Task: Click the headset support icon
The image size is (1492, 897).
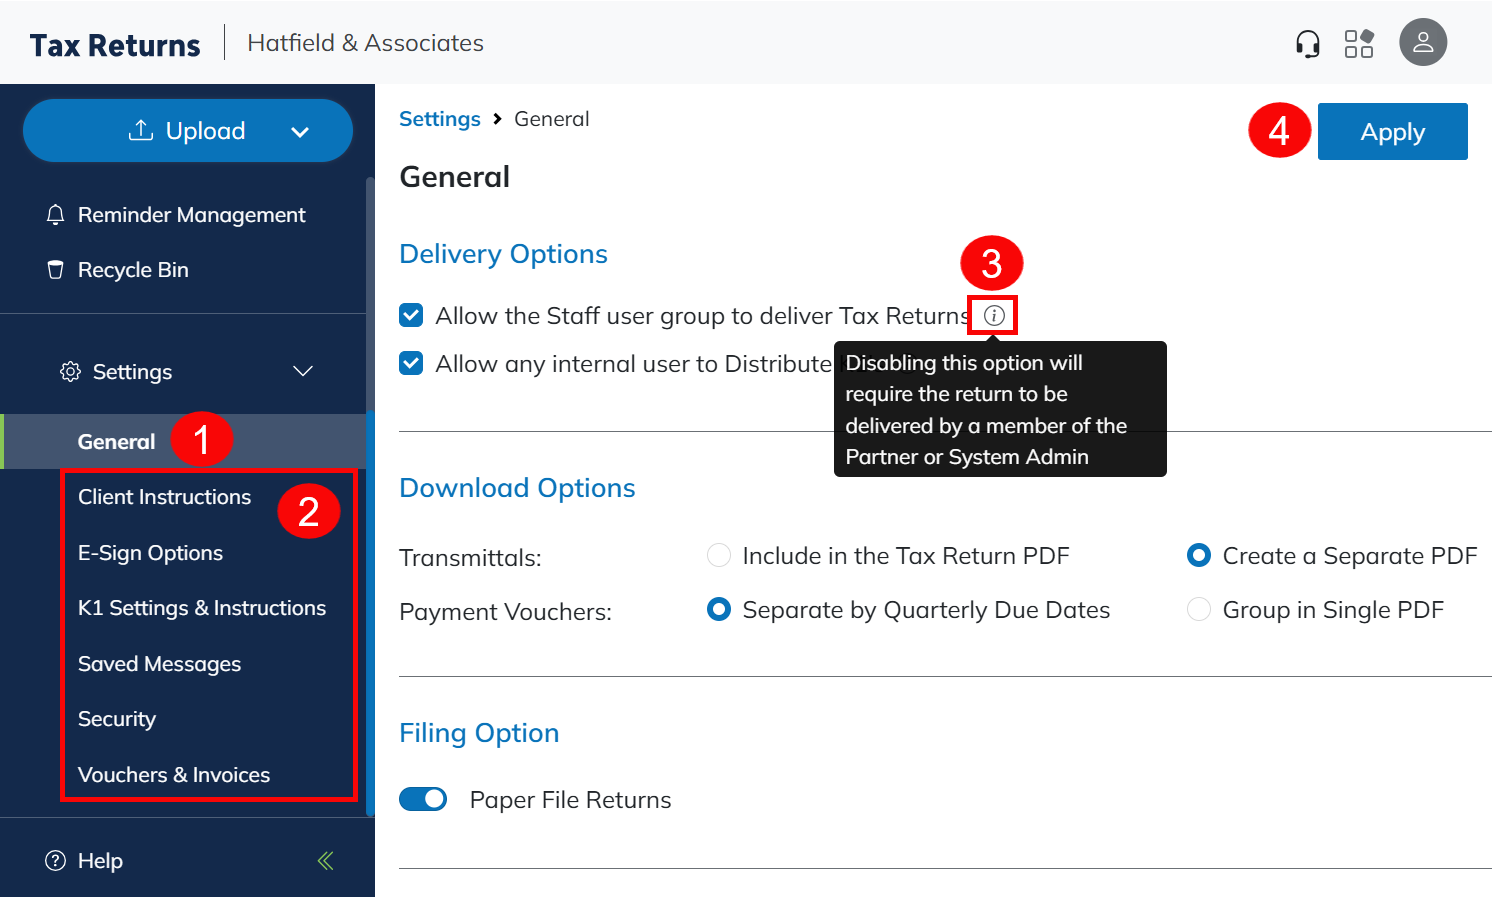Action: pos(1307,44)
